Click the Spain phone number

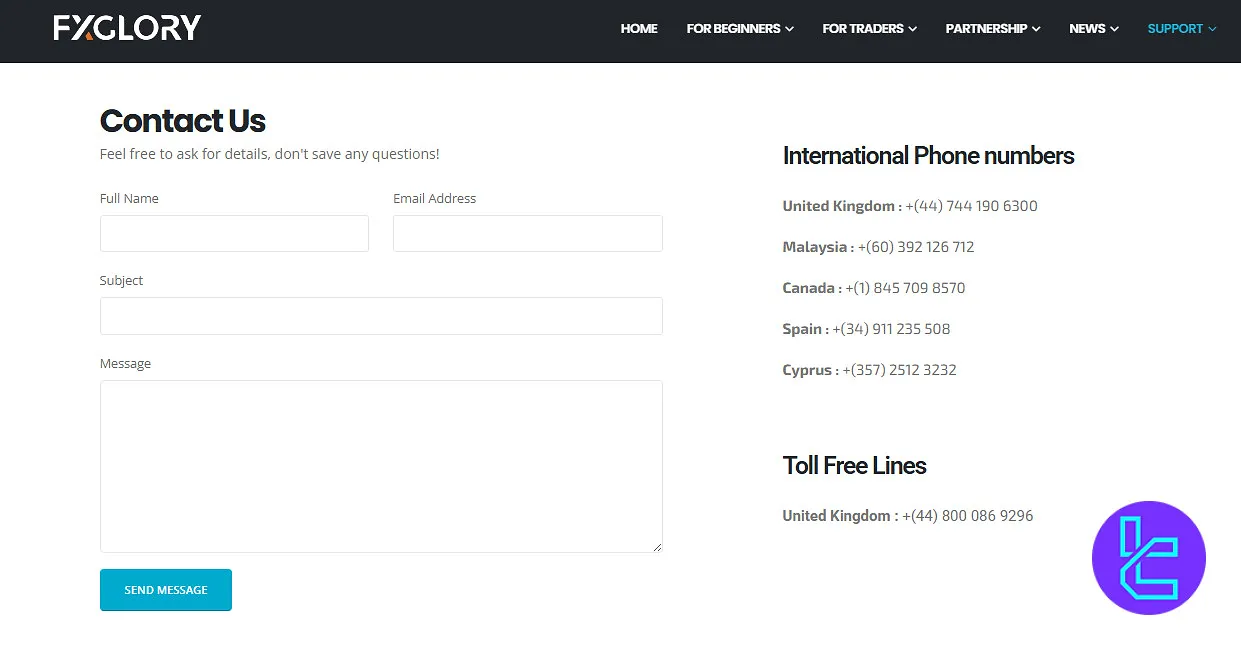click(x=891, y=329)
